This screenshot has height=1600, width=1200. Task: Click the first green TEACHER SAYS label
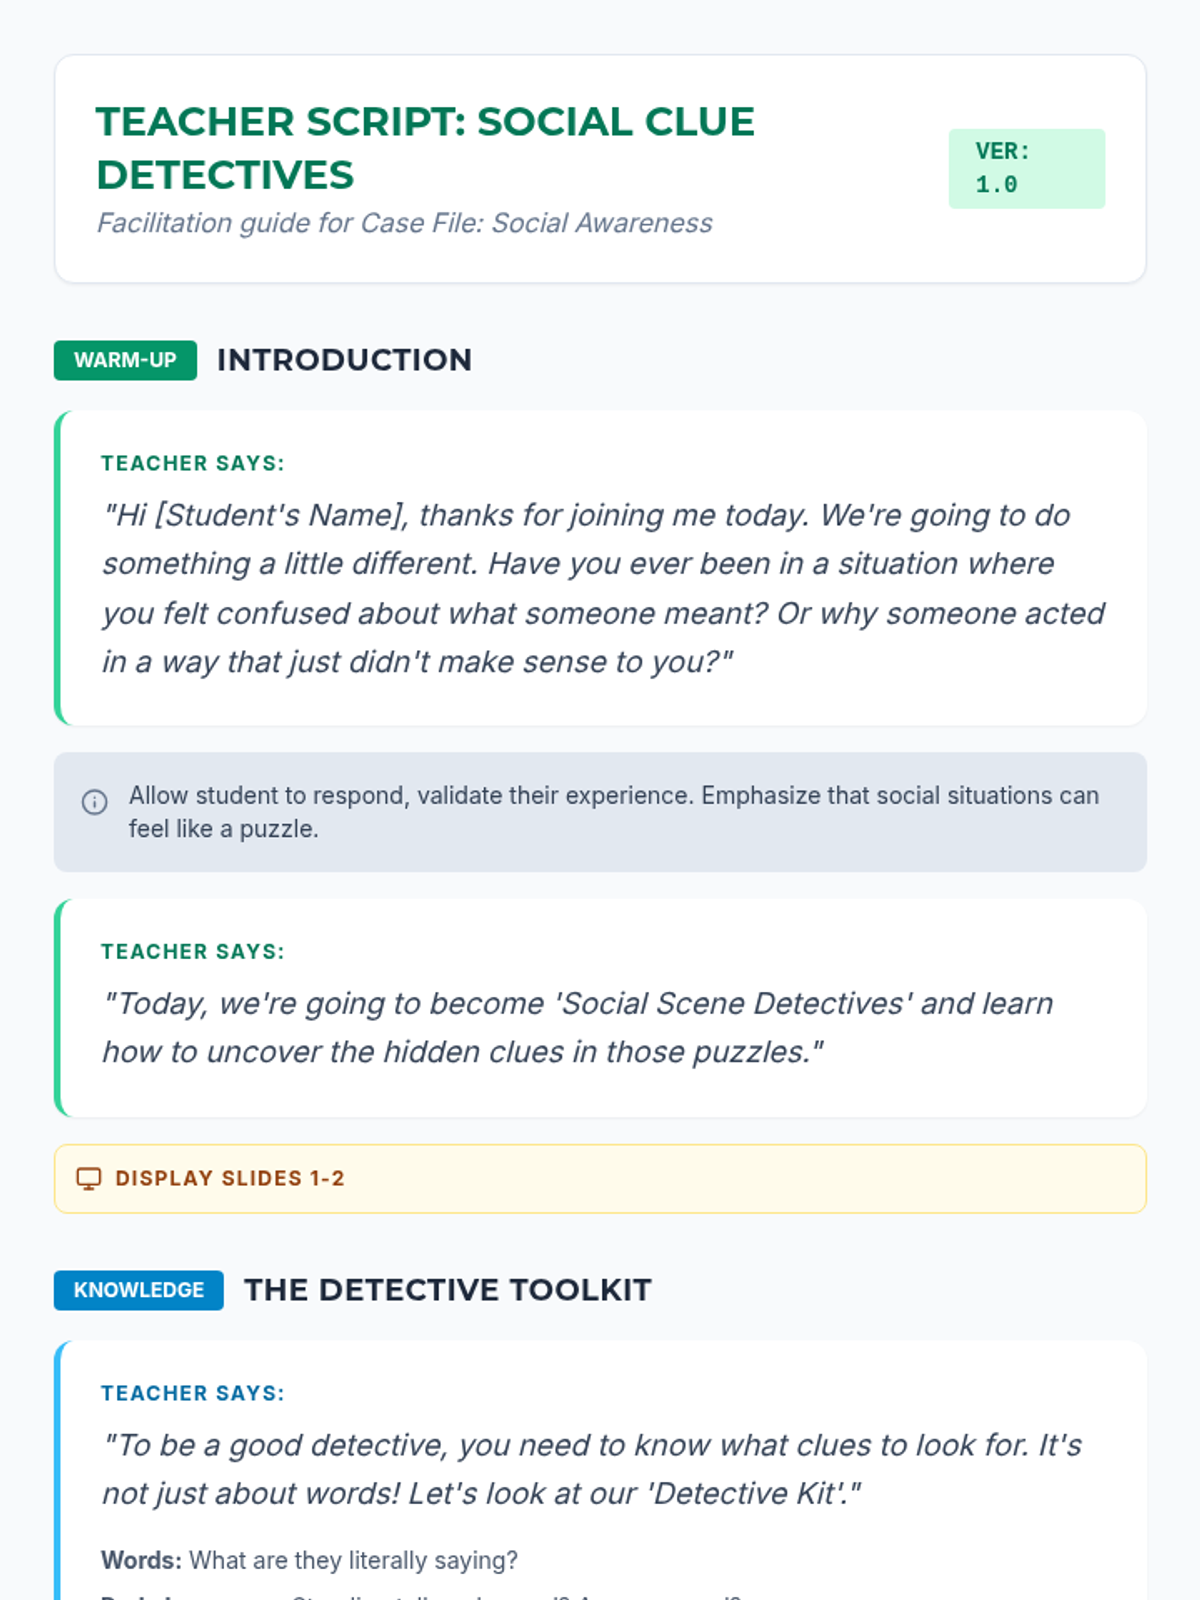[193, 464]
